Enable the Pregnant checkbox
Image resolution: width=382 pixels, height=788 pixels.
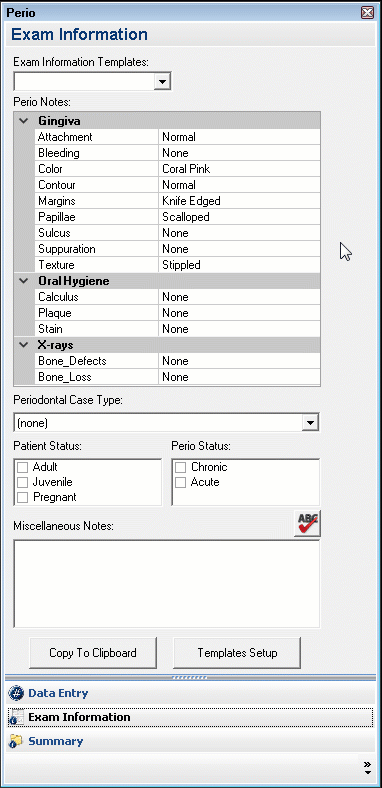point(23,498)
